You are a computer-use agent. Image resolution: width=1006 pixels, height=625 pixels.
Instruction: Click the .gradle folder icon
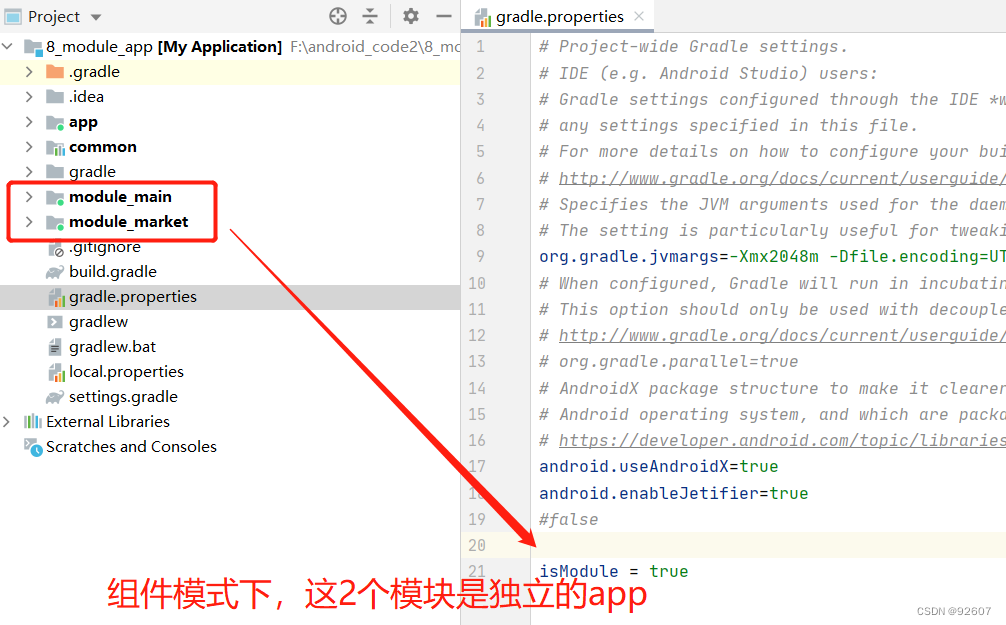(55, 71)
